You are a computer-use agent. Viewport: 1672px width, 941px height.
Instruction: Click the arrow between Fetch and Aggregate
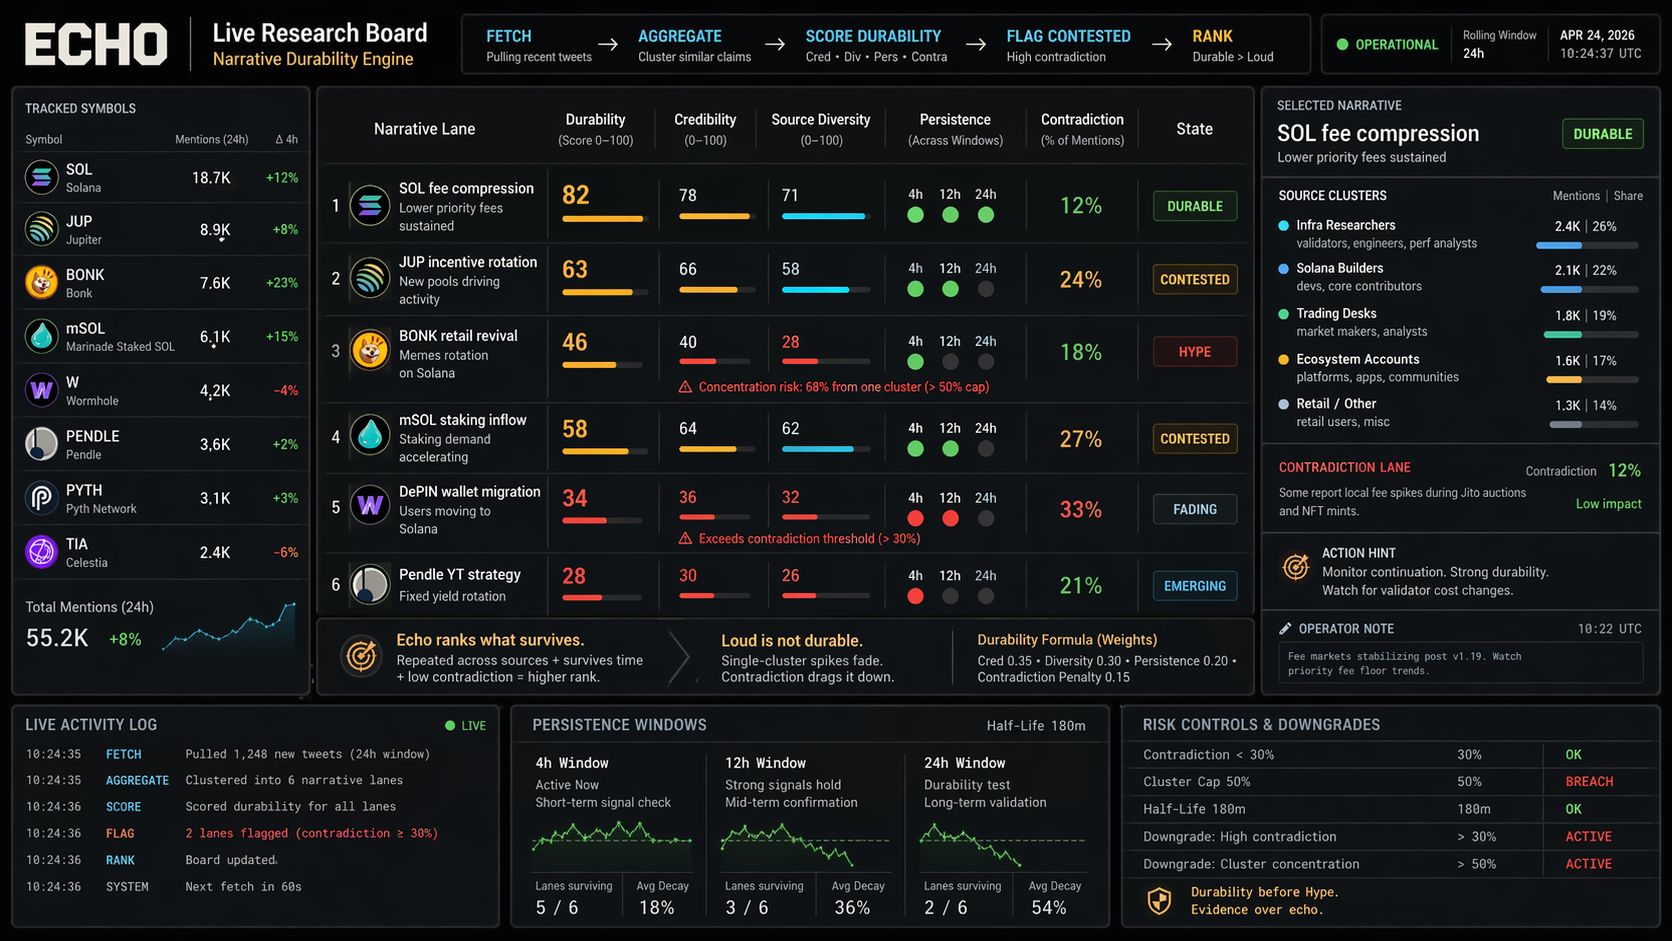[x=608, y=45]
